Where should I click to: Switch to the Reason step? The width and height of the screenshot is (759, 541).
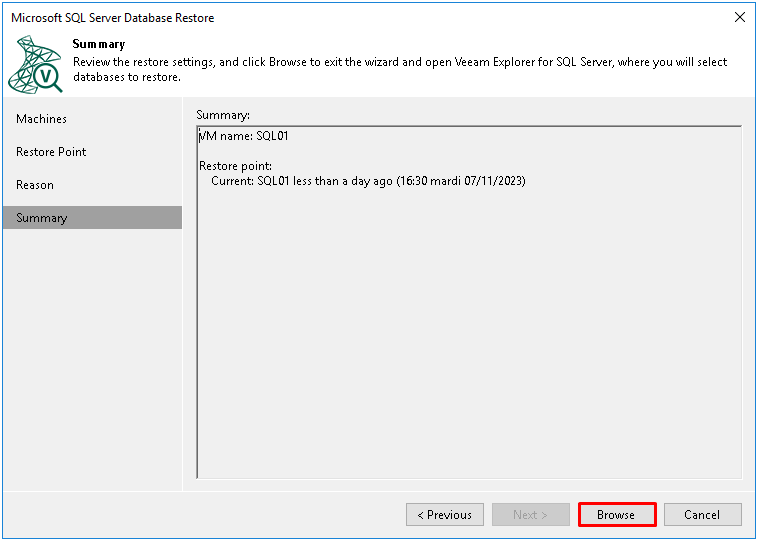coord(35,185)
